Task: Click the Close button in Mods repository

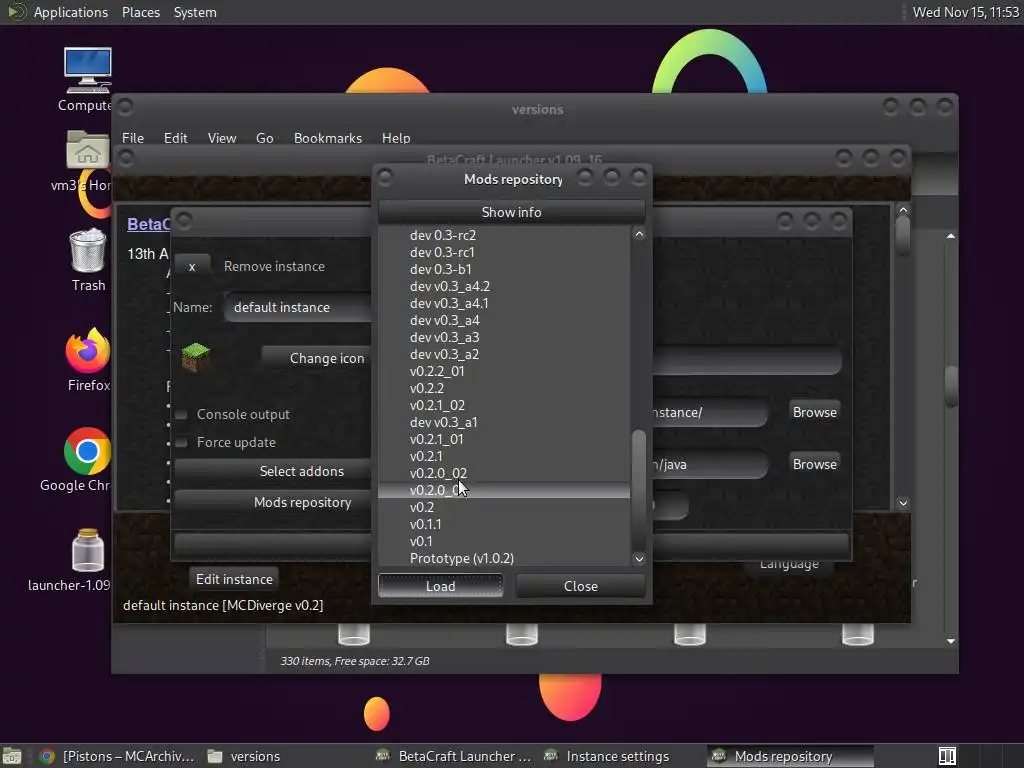Action: (581, 586)
